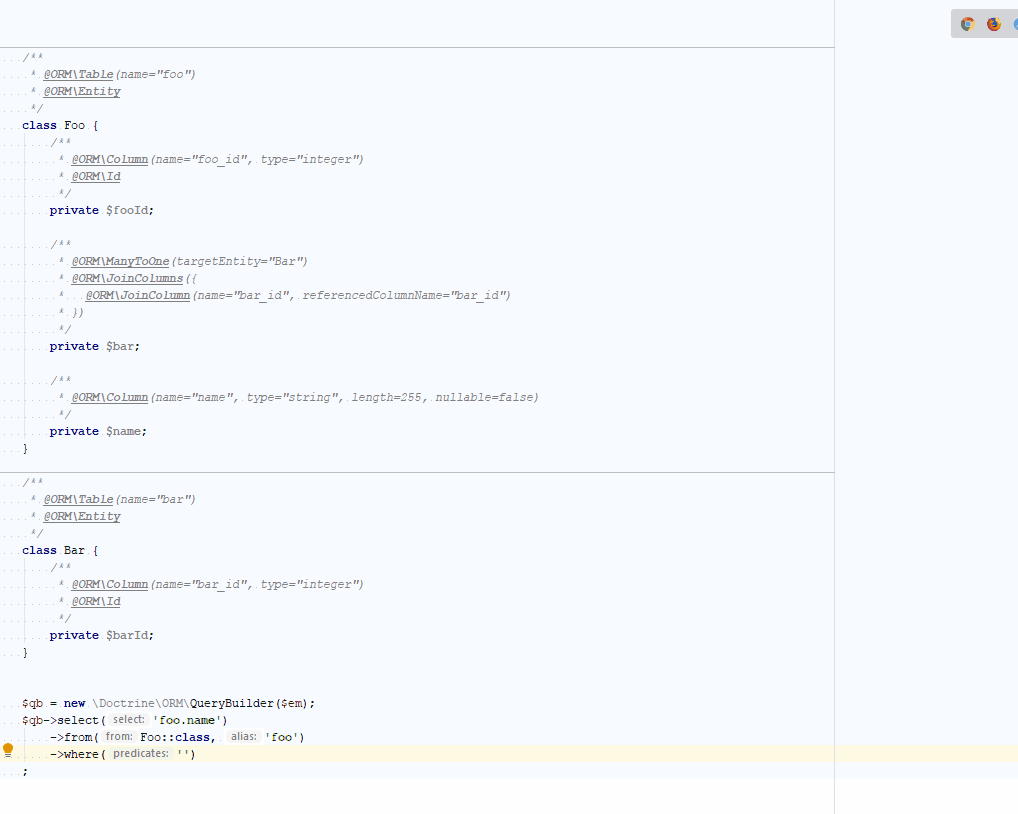Screen dimensions: 1018x814
Task: Click referencedColumnName="bar_id" text
Action: (404, 295)
